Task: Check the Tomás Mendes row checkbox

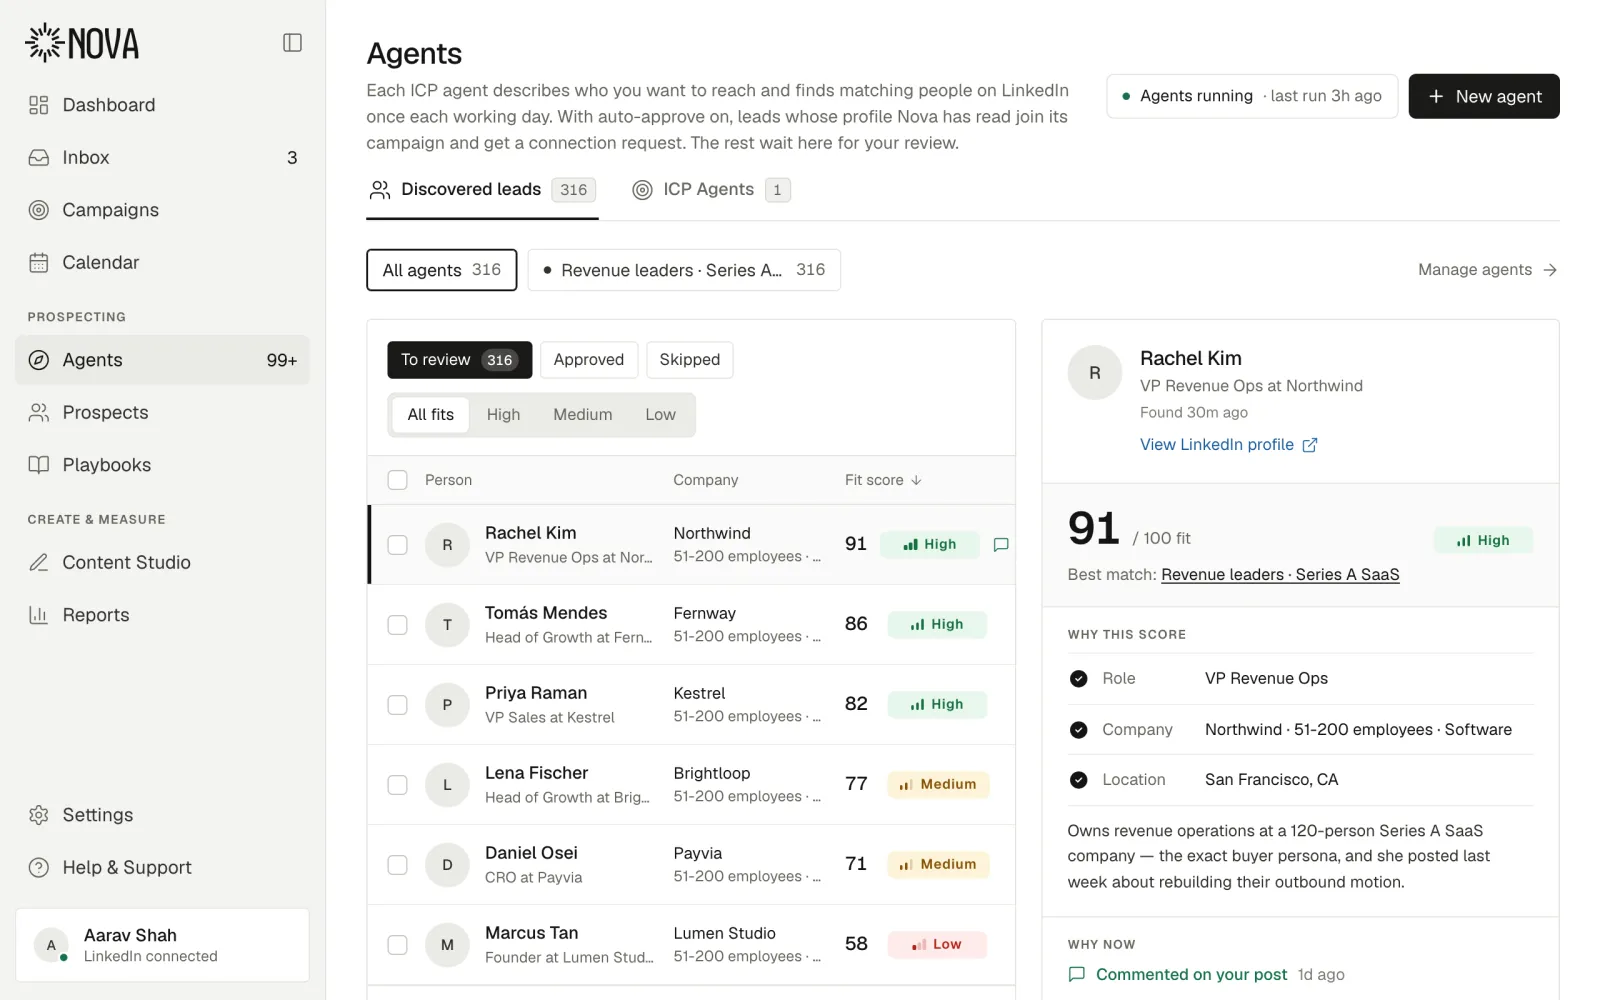Action: pyautogui.click(x=397, y=625)
